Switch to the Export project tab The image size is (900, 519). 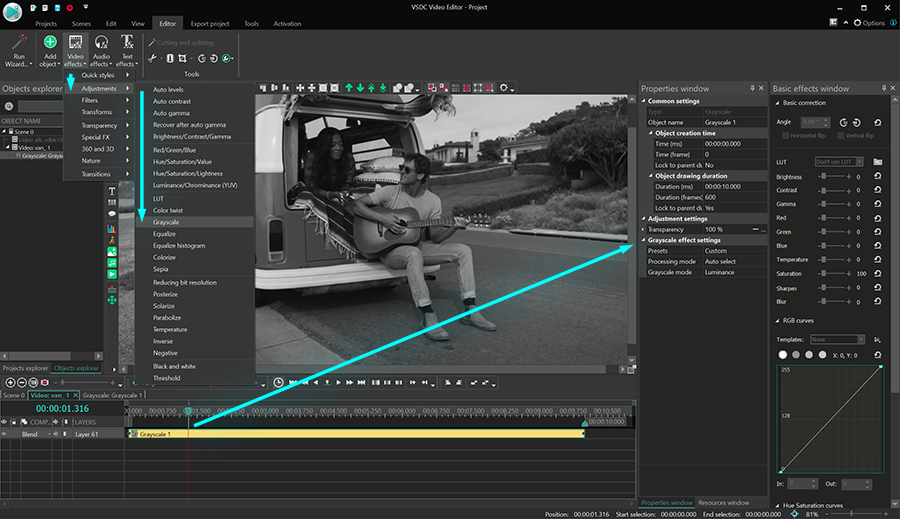pyautogui.click(x=209, y=22)
